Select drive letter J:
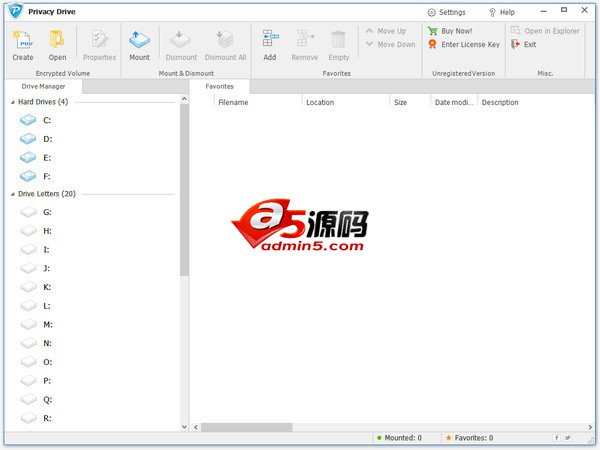Screen dimensions: 600x450 pos(35,268)
